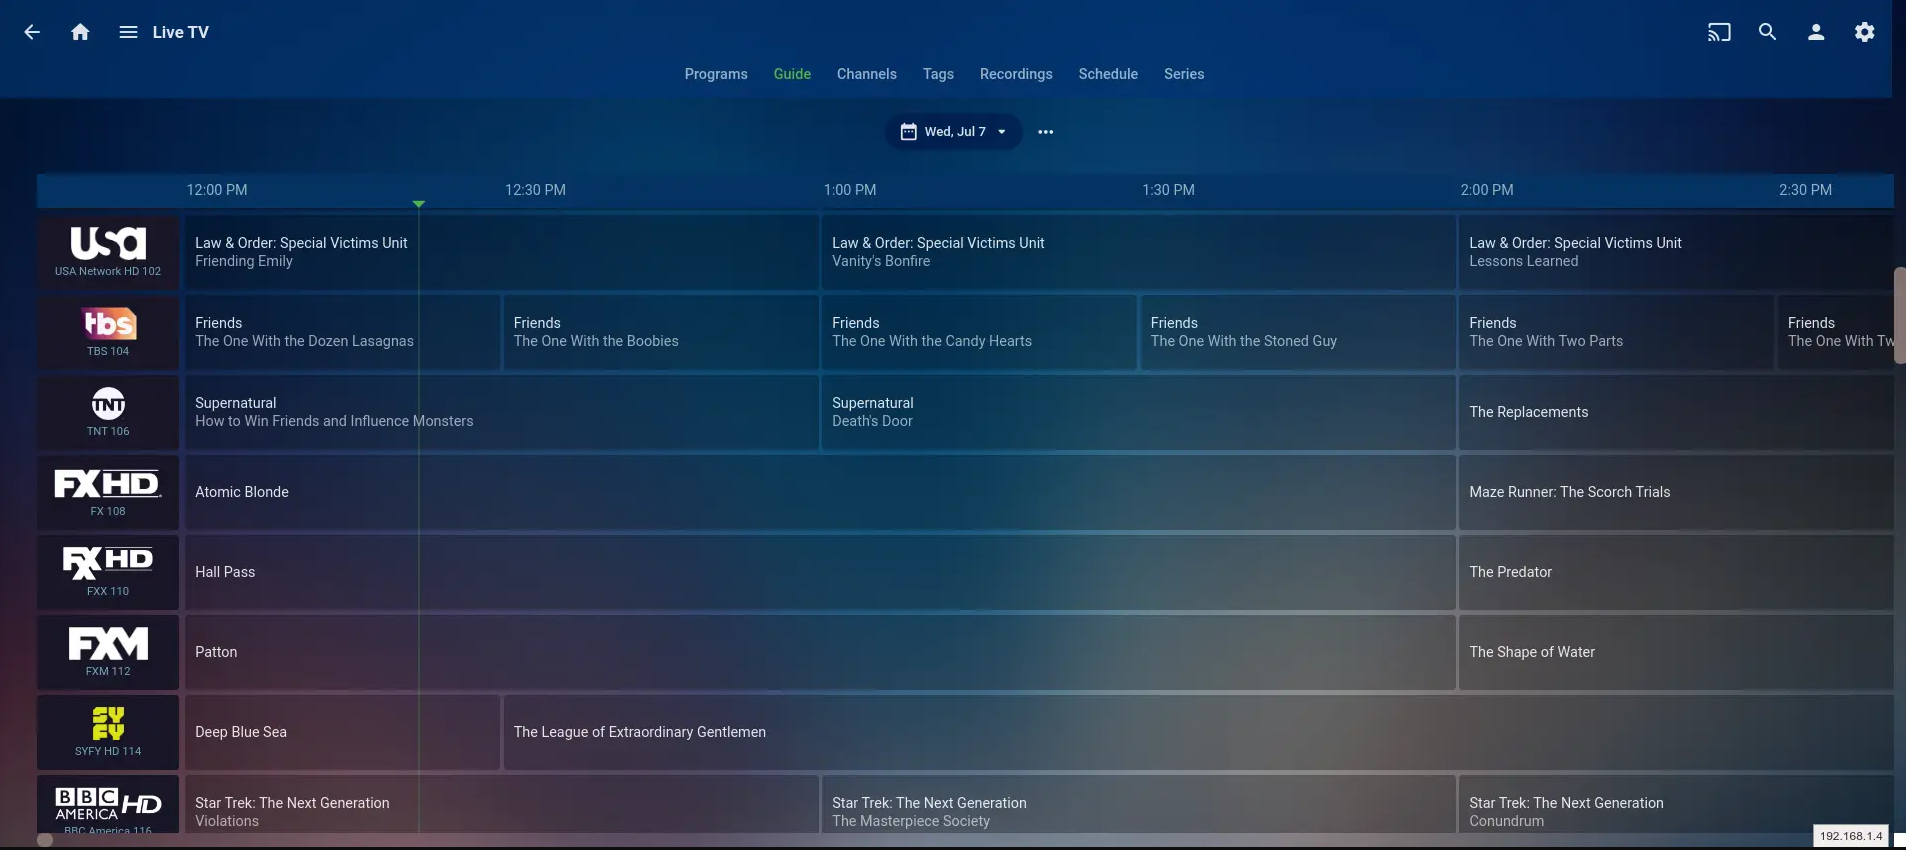
Task: Switch to the Guide tab
Action: tap(792, 74)
